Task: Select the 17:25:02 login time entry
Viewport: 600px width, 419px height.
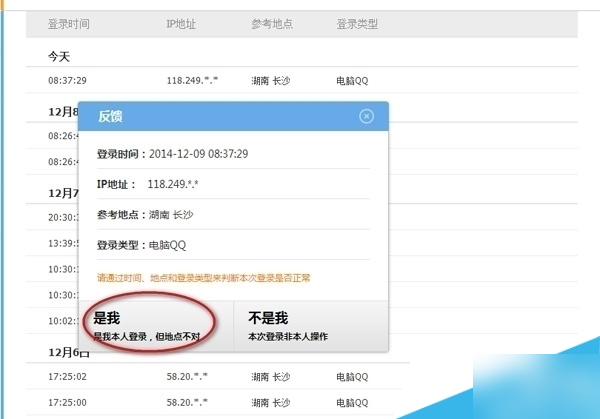Action: tap(67, 377)
